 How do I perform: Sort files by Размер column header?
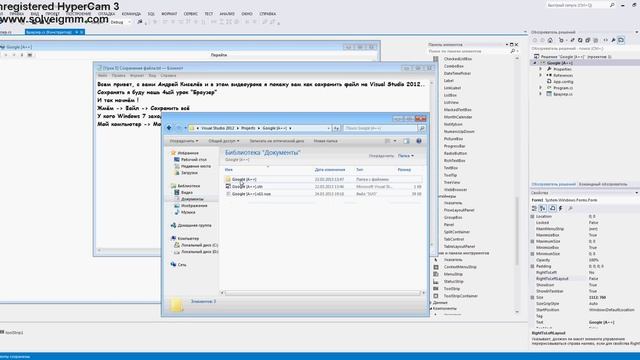tap(404, 169)
